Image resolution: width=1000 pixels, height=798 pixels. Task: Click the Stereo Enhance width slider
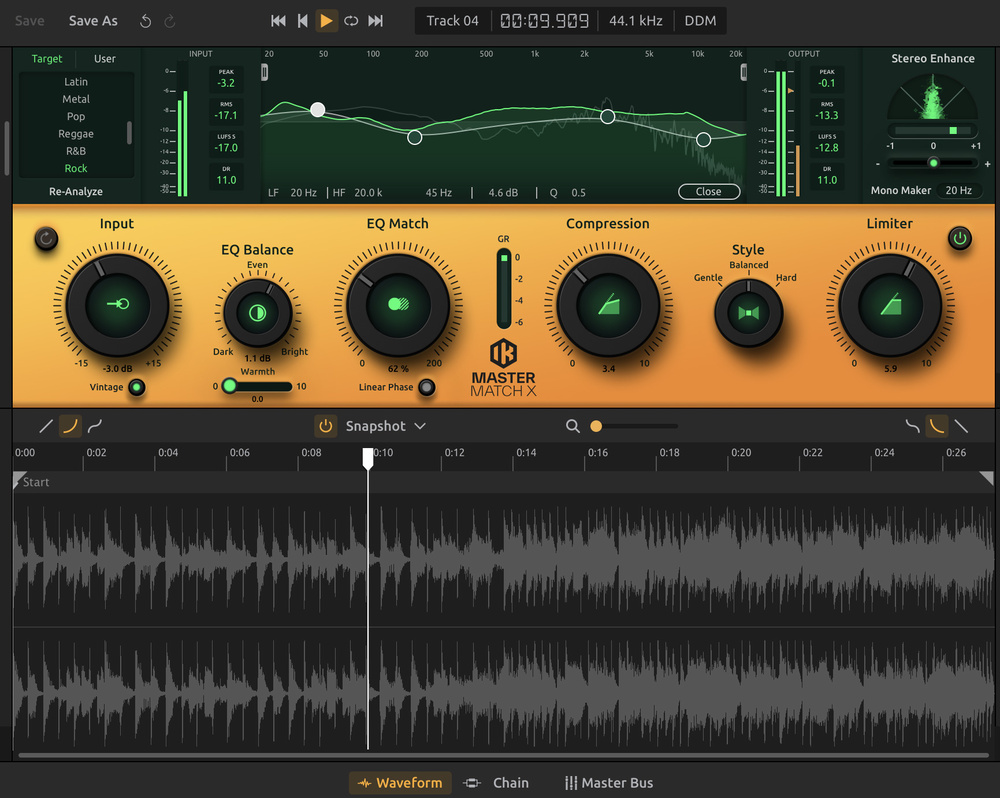point(933,163)
